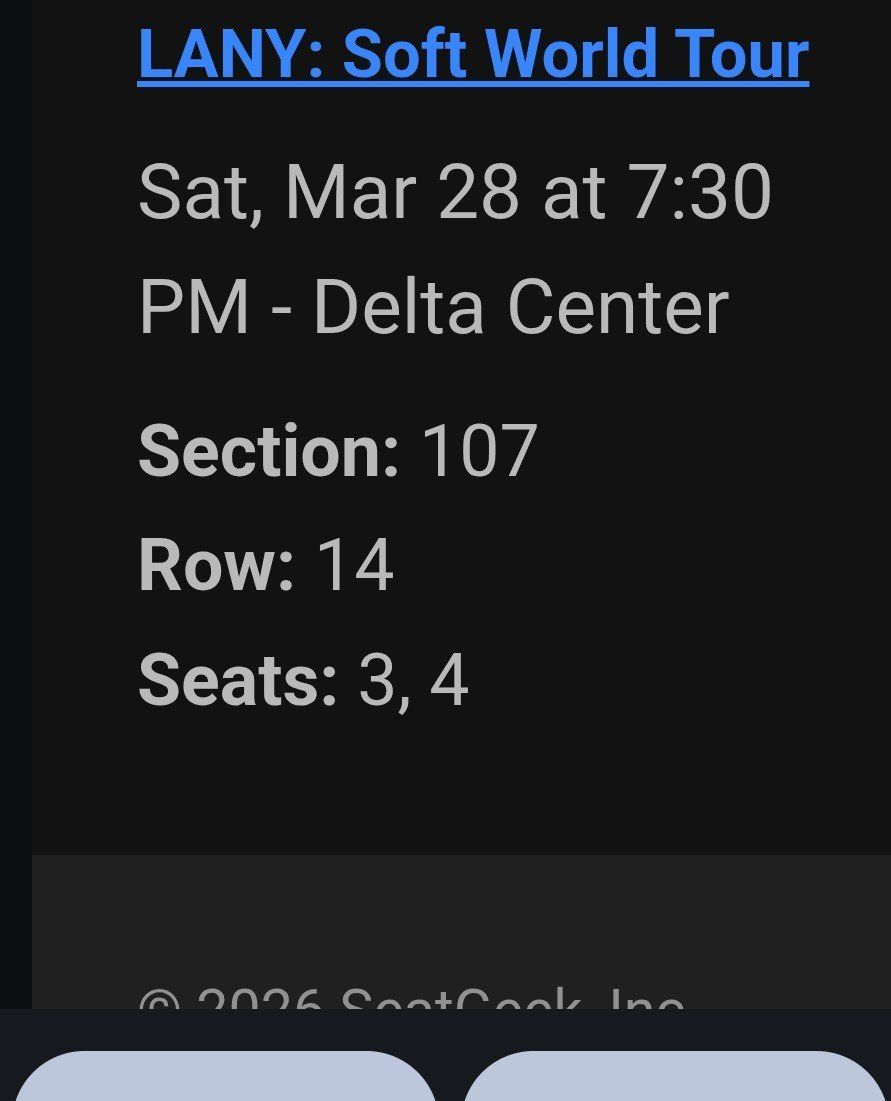The width and height of the screenshot is (891, 1101).
Task: Click the bold "Seats:" label
Action: pos(238,681)
